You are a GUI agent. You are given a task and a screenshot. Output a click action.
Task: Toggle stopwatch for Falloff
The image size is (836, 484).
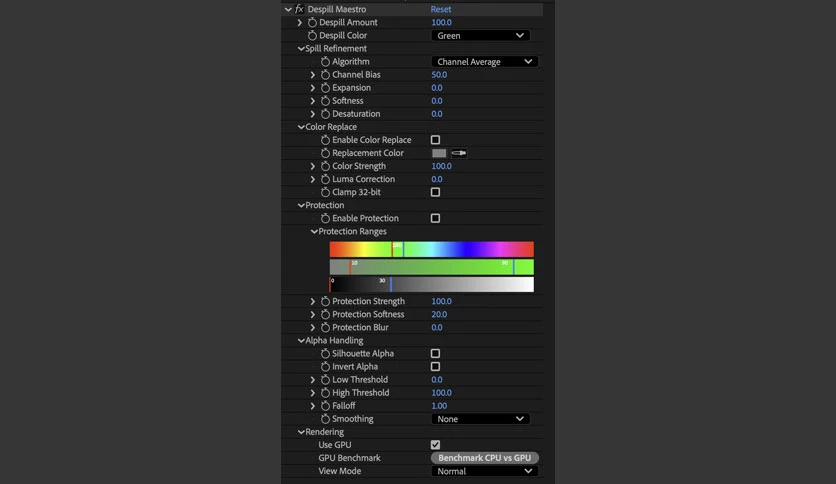325,406
